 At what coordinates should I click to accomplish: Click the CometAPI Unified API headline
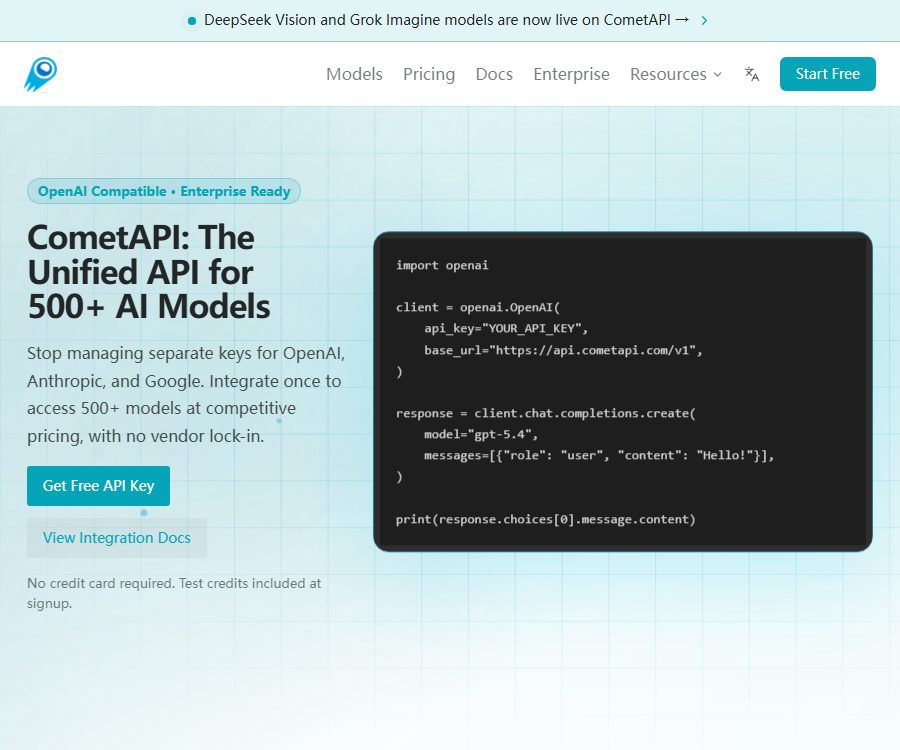(x=149, y=272)
